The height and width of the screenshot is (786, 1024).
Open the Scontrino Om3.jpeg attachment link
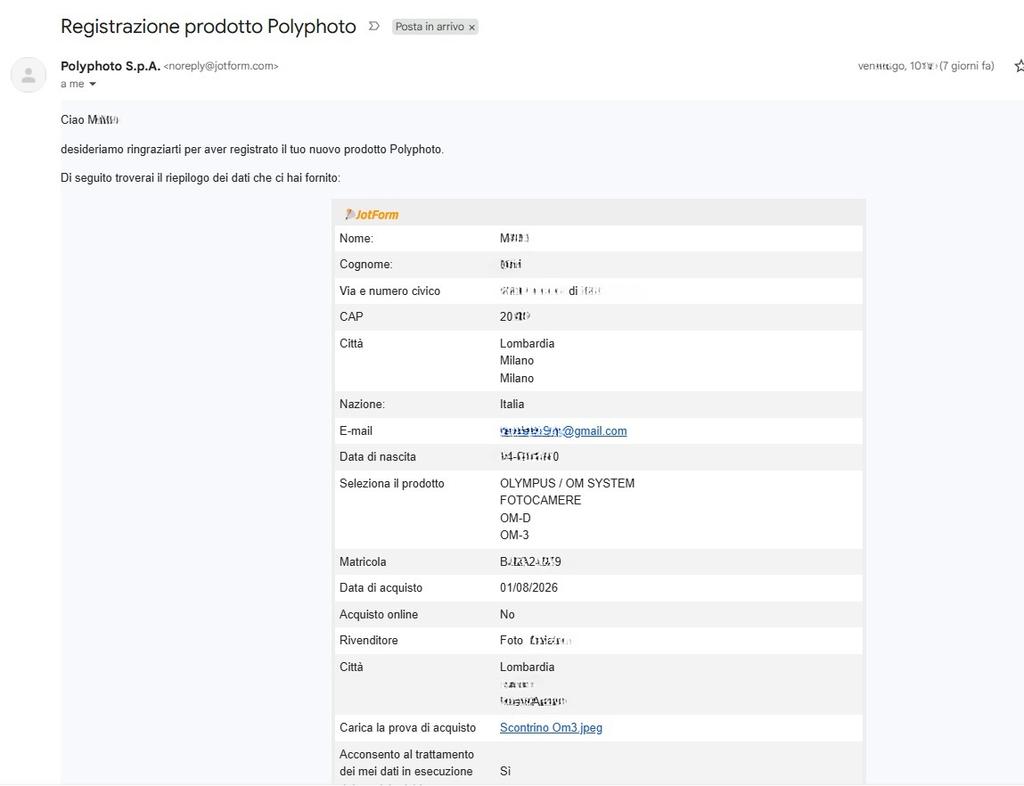(551, 728)
